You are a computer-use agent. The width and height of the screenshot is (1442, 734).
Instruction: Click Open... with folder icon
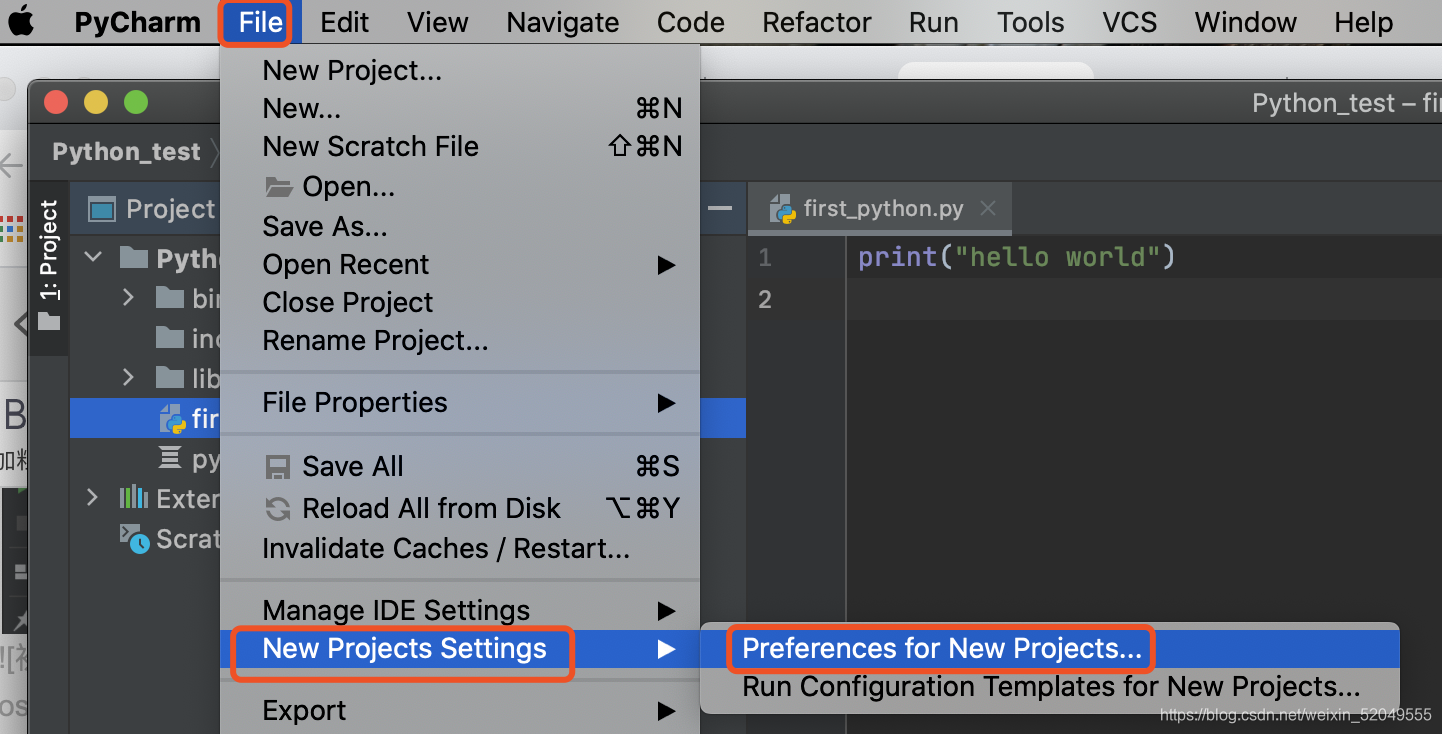click(x=460, y=186)
